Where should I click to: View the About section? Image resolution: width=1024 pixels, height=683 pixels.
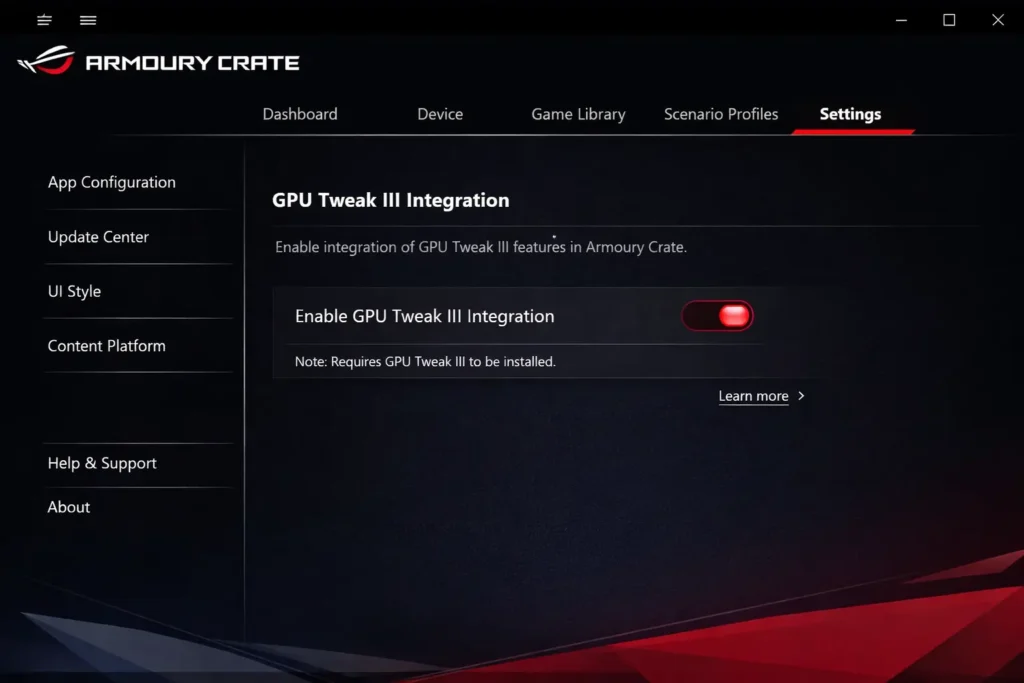(68, 507)
